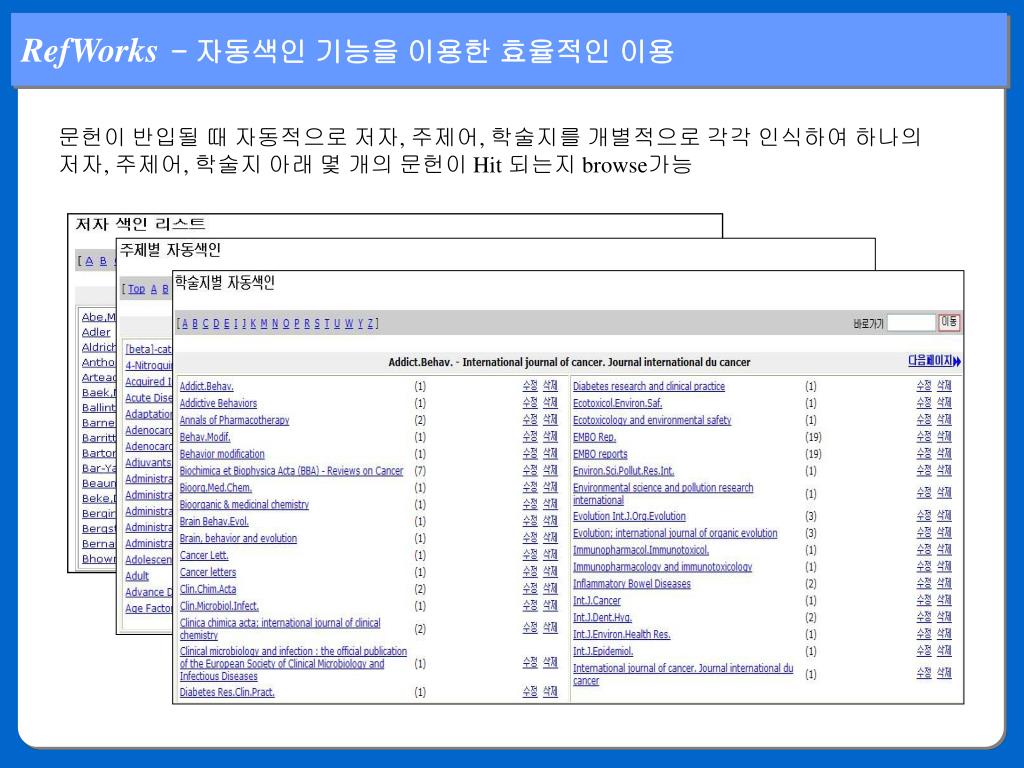1024x768 pixels.
Task: Open the EMBO reports journal link
Action: pos(600,455)
